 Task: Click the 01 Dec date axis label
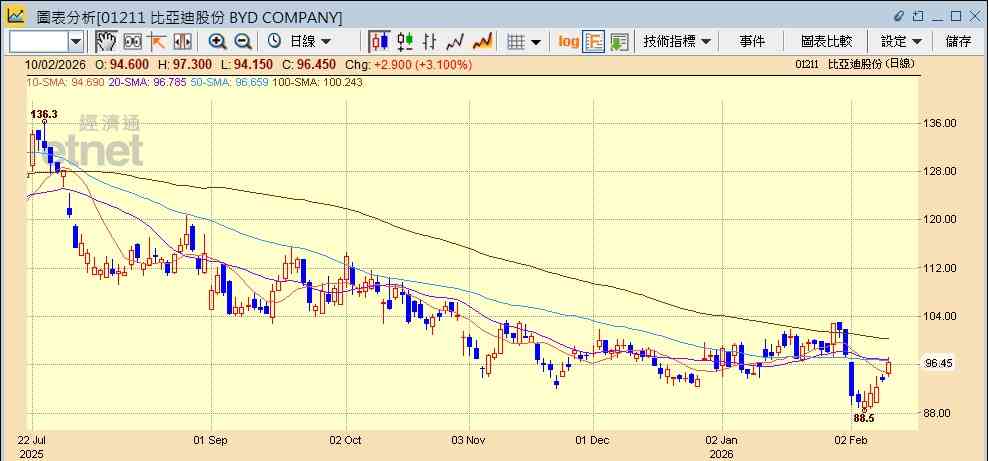593,440
